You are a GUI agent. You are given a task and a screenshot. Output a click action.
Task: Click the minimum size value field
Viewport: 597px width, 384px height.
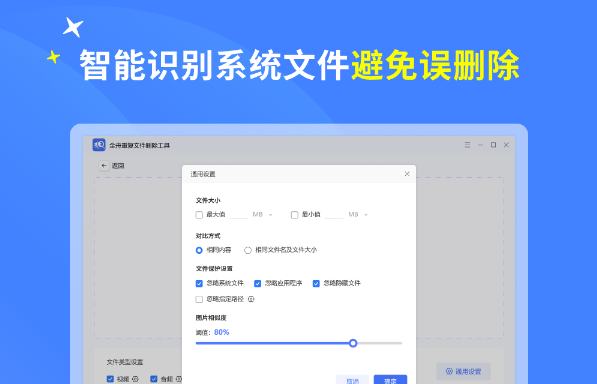click(x=334, y=215)
